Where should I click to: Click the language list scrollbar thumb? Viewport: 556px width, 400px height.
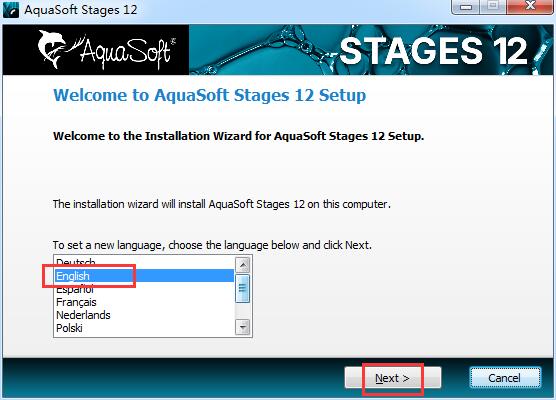tap(243, 288)
